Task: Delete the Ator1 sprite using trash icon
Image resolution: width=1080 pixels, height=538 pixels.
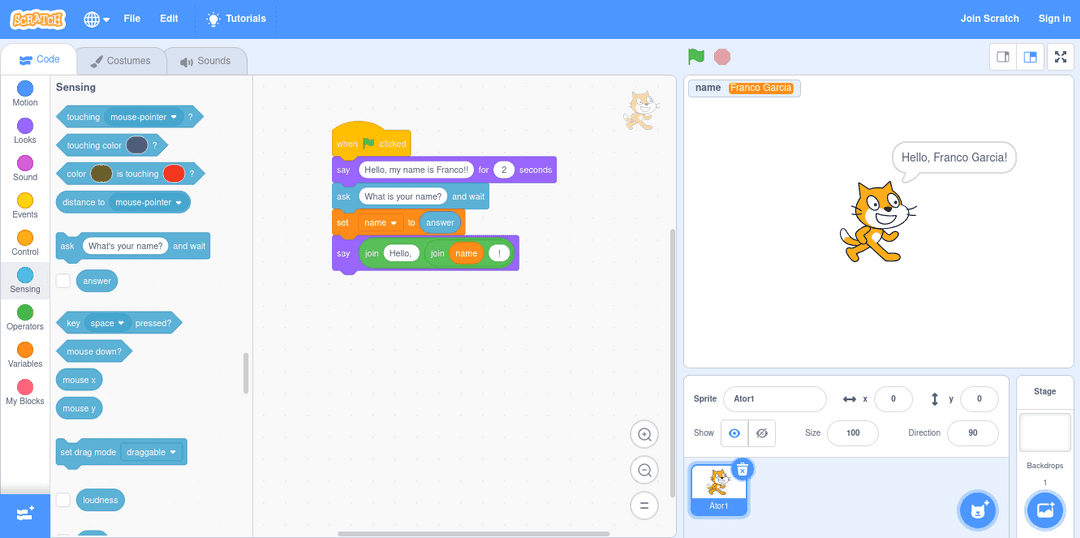Action: click(x=741, y=469)
